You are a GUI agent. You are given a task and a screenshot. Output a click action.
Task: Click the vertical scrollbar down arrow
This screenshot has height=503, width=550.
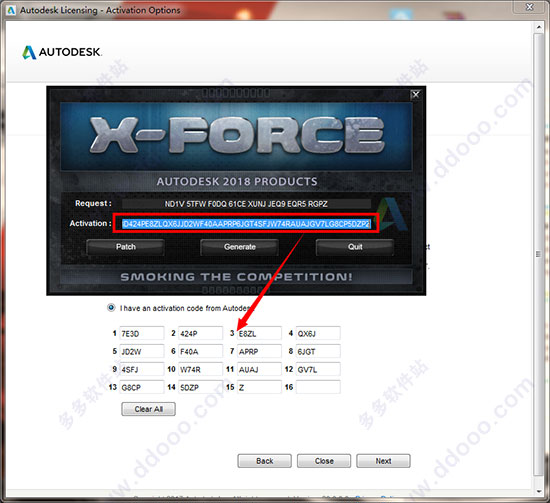(539, 492)
